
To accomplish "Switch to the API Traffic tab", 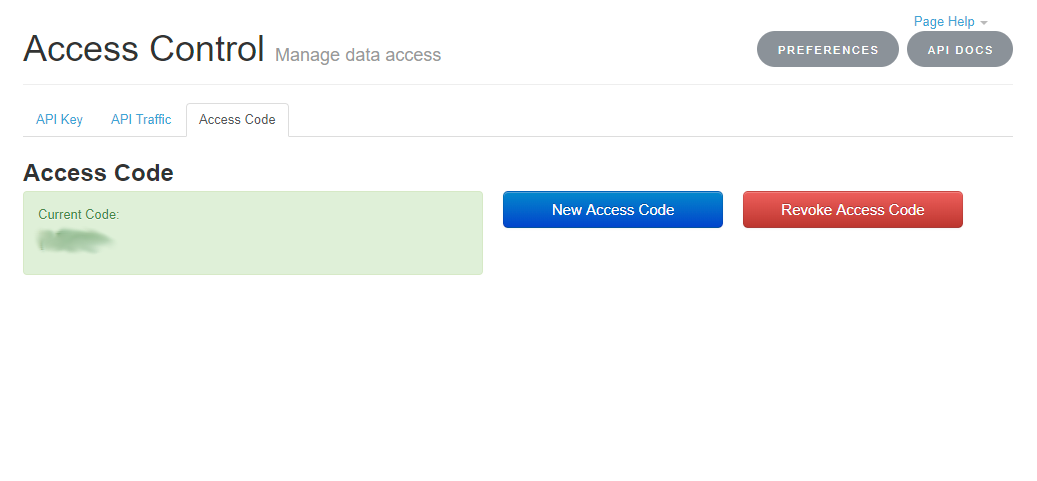I will pyautogui.click(x=141, y=120).
